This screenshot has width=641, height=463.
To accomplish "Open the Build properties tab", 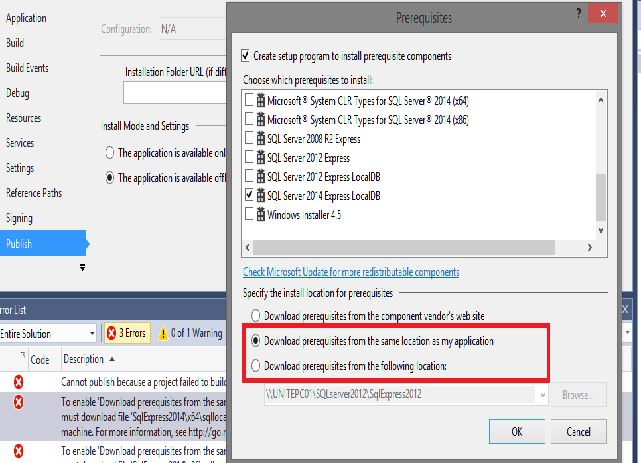I will 15,43.
